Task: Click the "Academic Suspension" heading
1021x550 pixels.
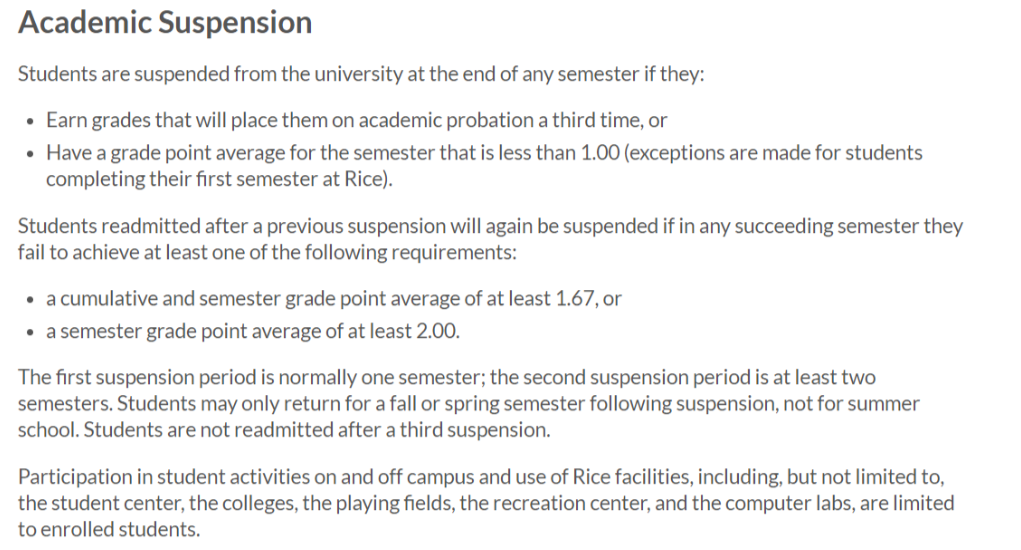Action: coord(165,23)
